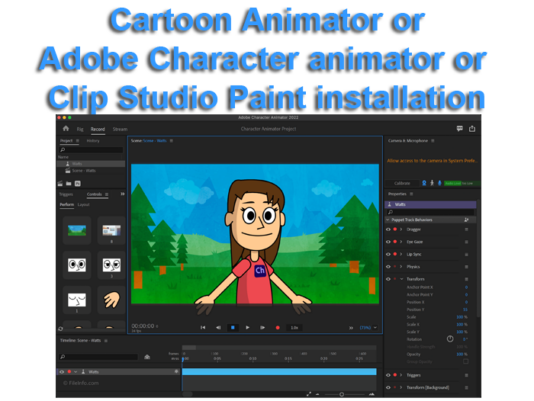This screenshot has width=534, height=401.
Task: Click the Watts puppet icon in Project list
Action: click(67, 164)
